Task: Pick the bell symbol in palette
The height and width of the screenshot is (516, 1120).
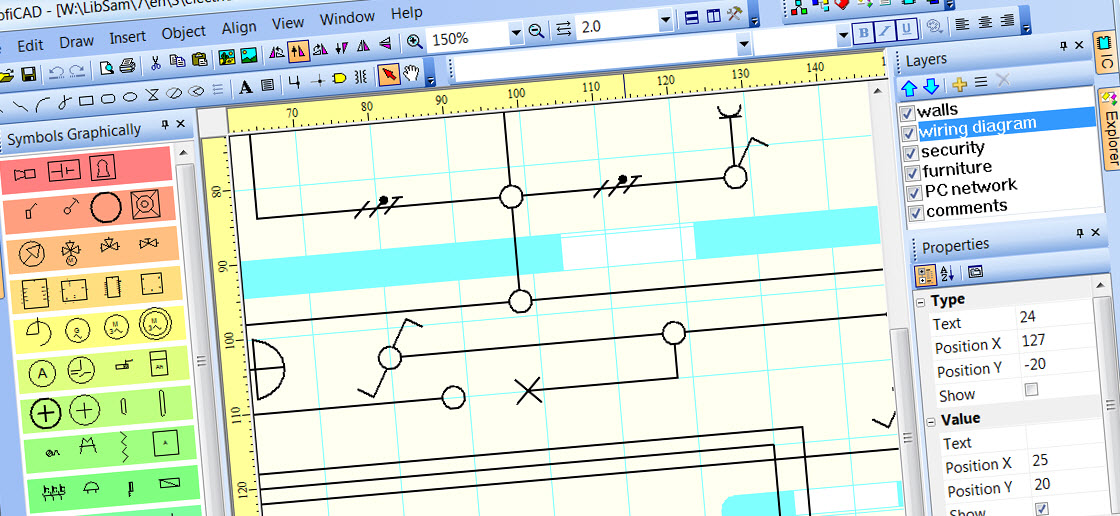Action: coord(103,169)
